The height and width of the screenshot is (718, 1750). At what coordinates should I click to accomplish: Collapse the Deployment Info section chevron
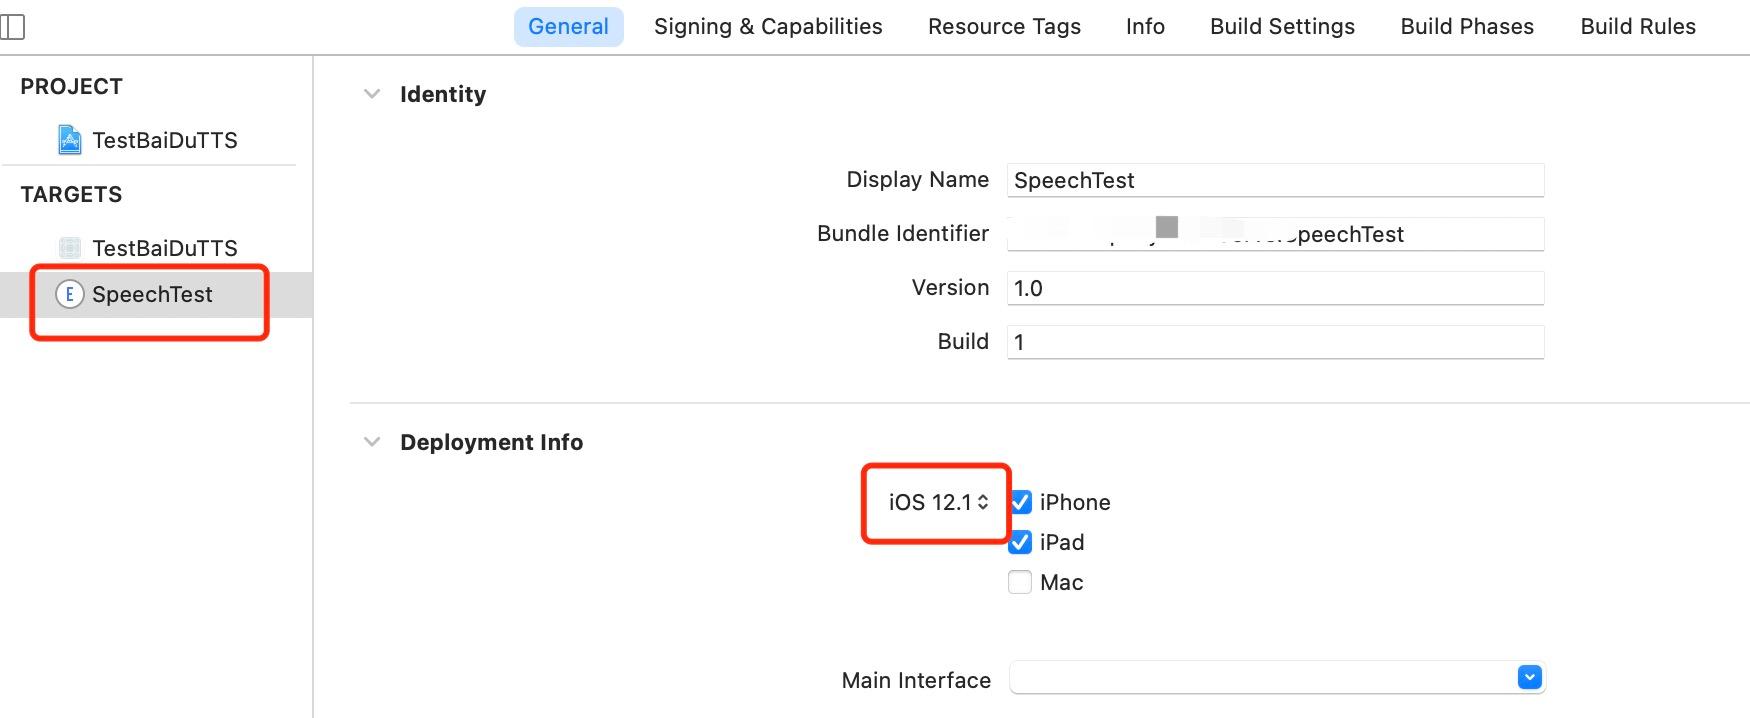point(372,442)
